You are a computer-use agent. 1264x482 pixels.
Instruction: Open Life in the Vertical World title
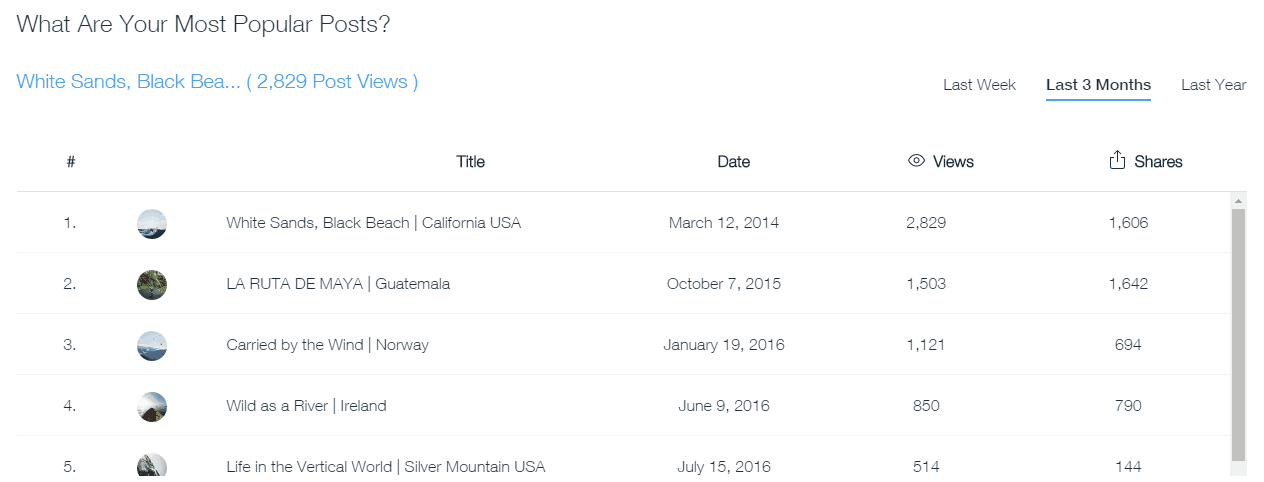(x=385, y=466)
